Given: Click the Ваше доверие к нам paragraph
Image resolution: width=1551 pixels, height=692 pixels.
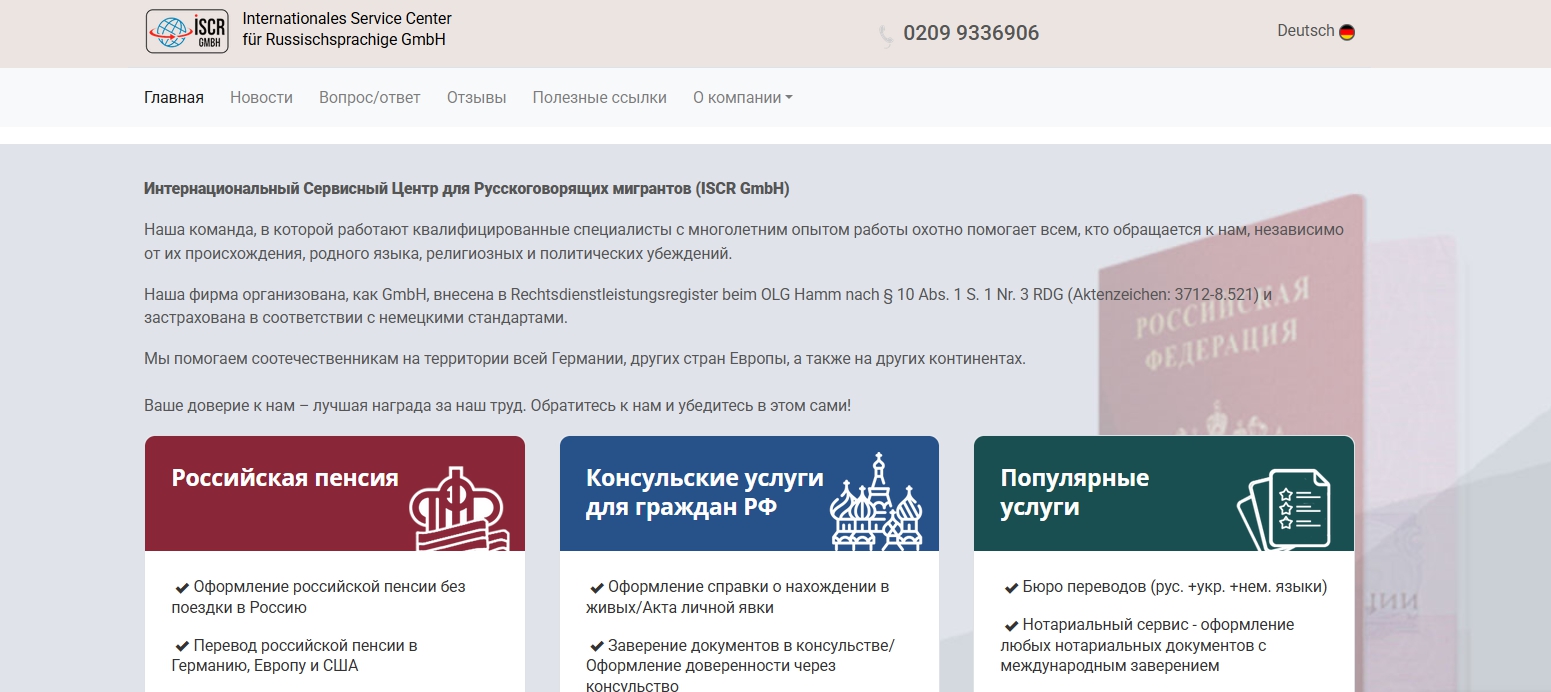Looking at the screenshot, I should 497,406.
